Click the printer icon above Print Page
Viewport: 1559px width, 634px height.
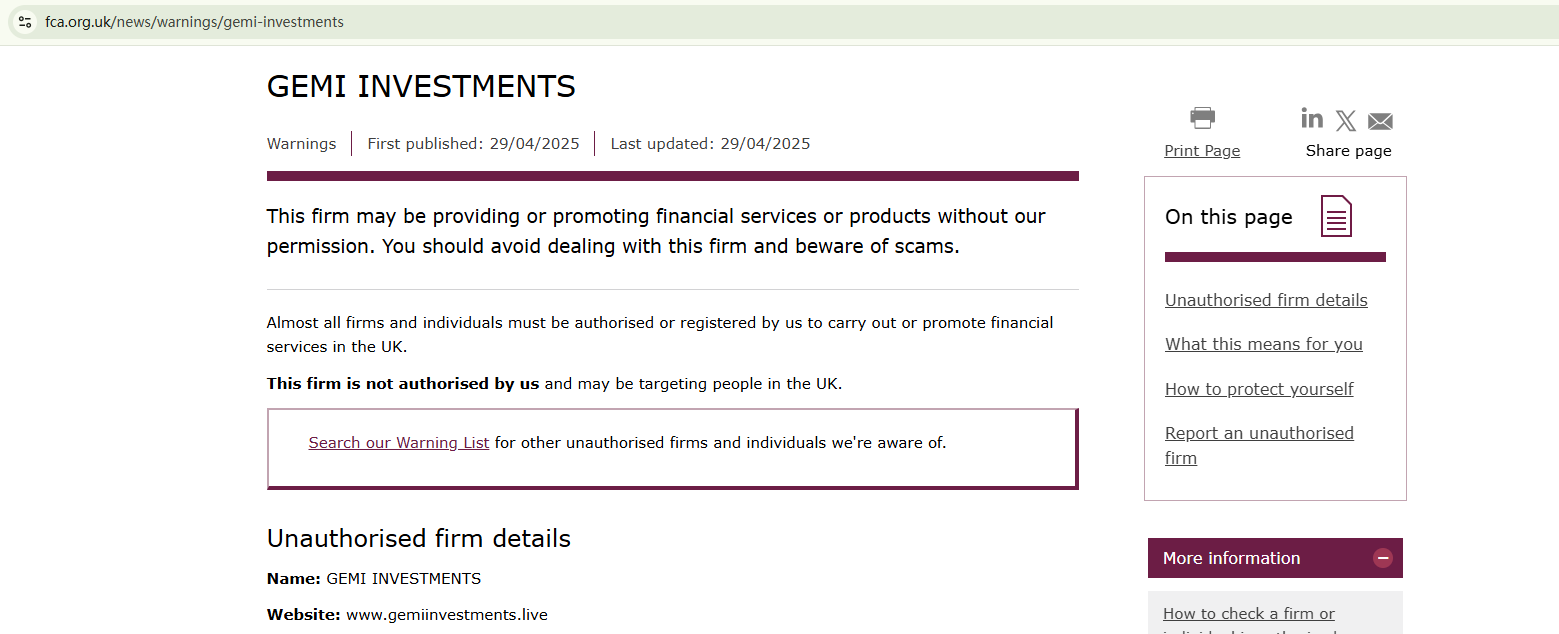[1202, 118]
